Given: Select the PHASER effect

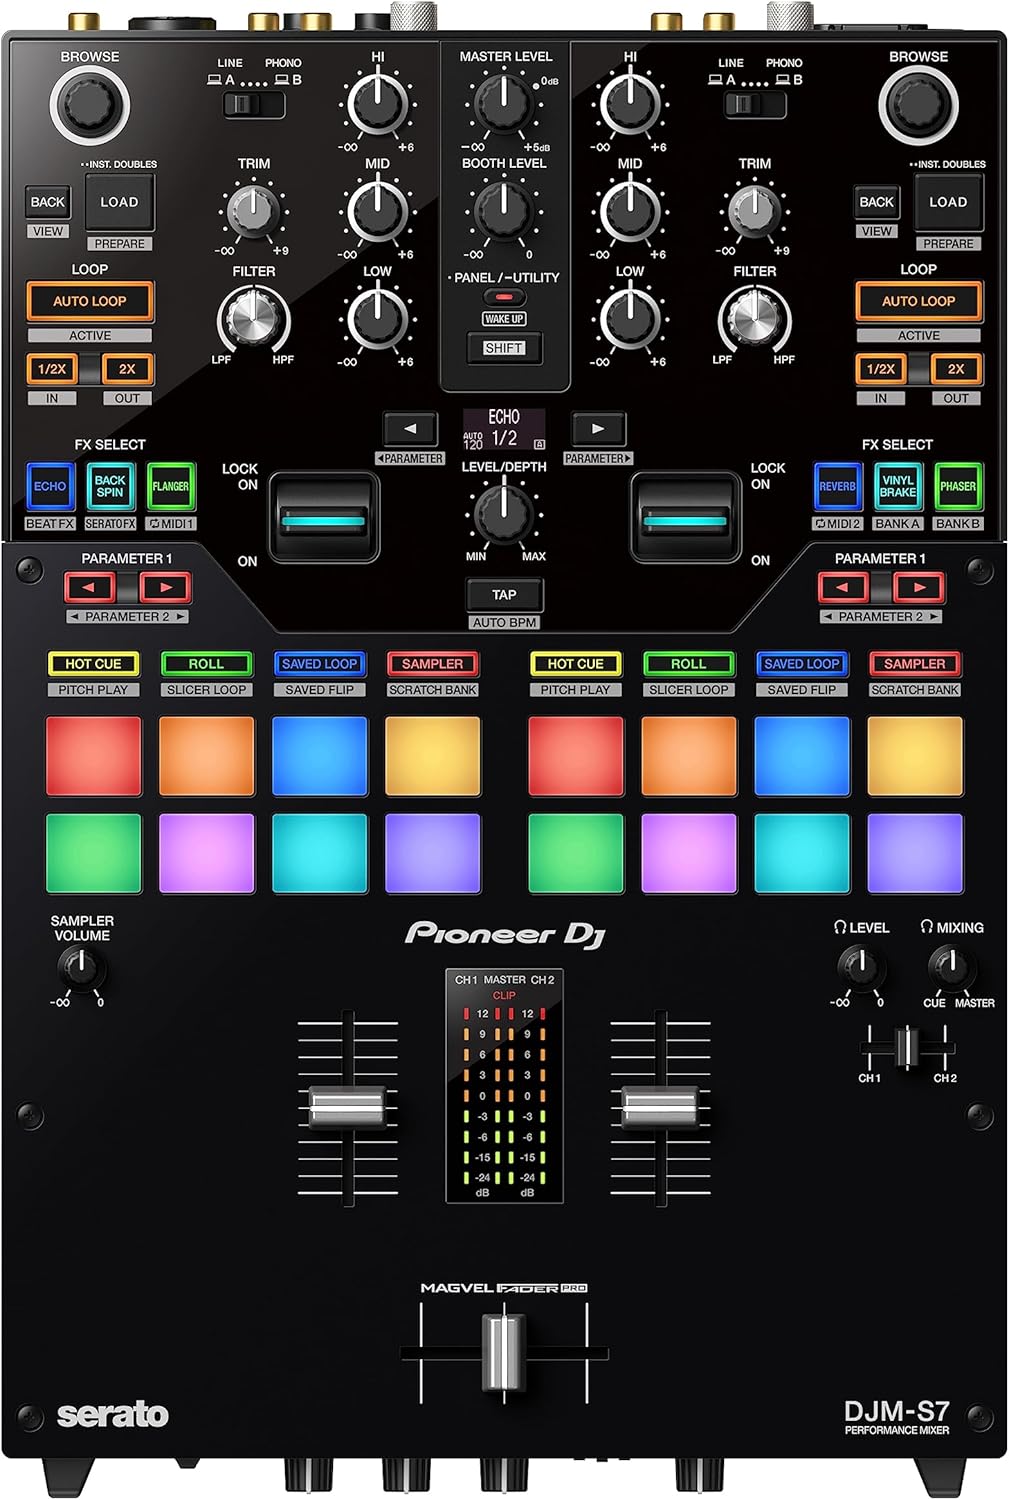Looking at the screenshot, I should pyautogui.click(x=960, y=487).
